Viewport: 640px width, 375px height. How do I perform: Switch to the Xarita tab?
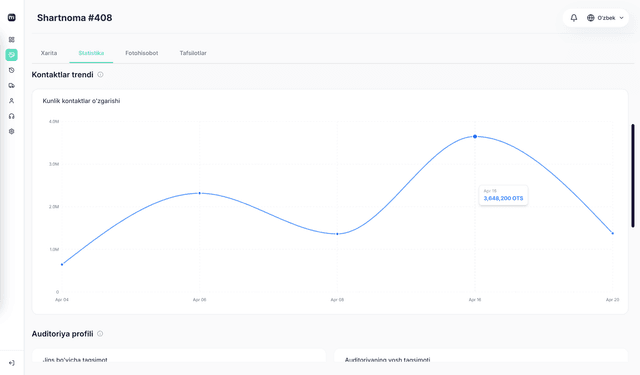click(x=49, y=53)
